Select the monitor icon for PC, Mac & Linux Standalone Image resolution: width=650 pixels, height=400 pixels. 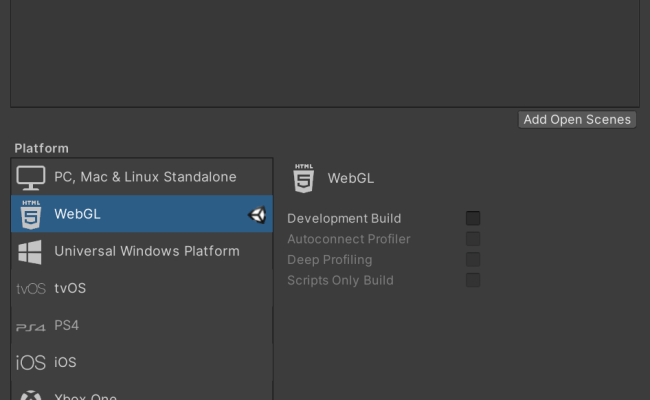(x=31, y=178)
